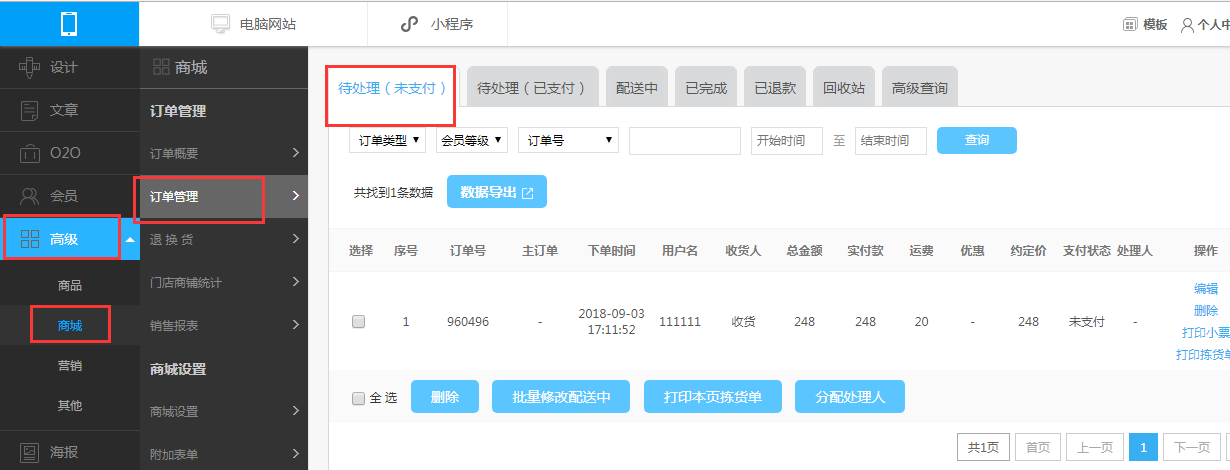Viewport: 1230px width, 470px height.
Task: Open the O2O sidebar icon
Action: point(30,153)
